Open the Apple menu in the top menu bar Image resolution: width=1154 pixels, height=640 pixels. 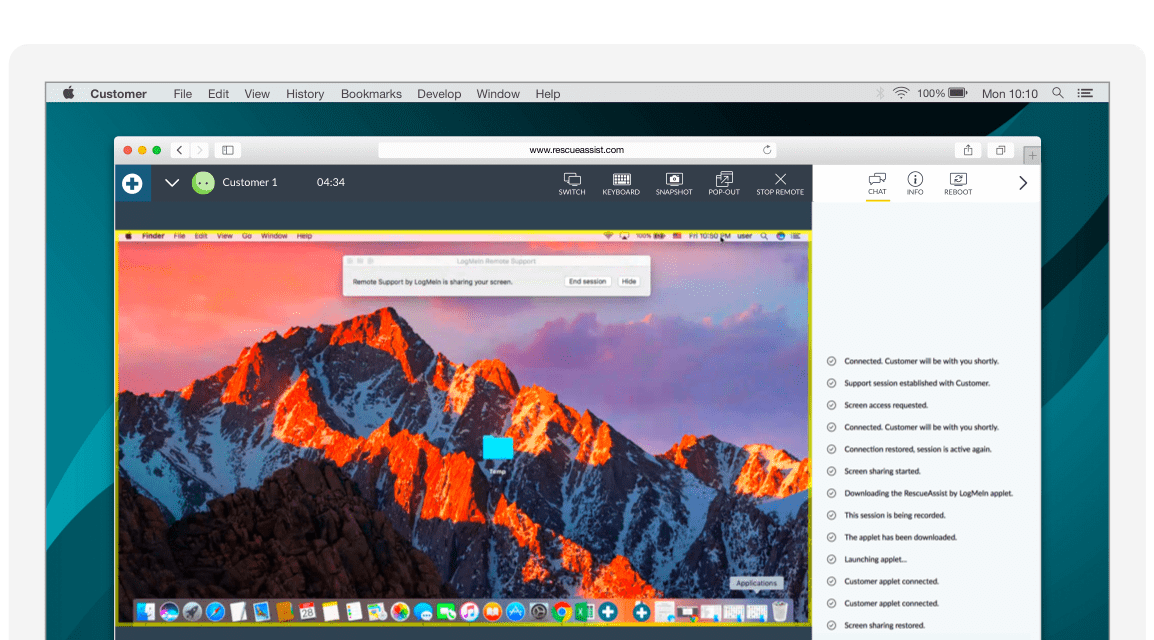68,93
